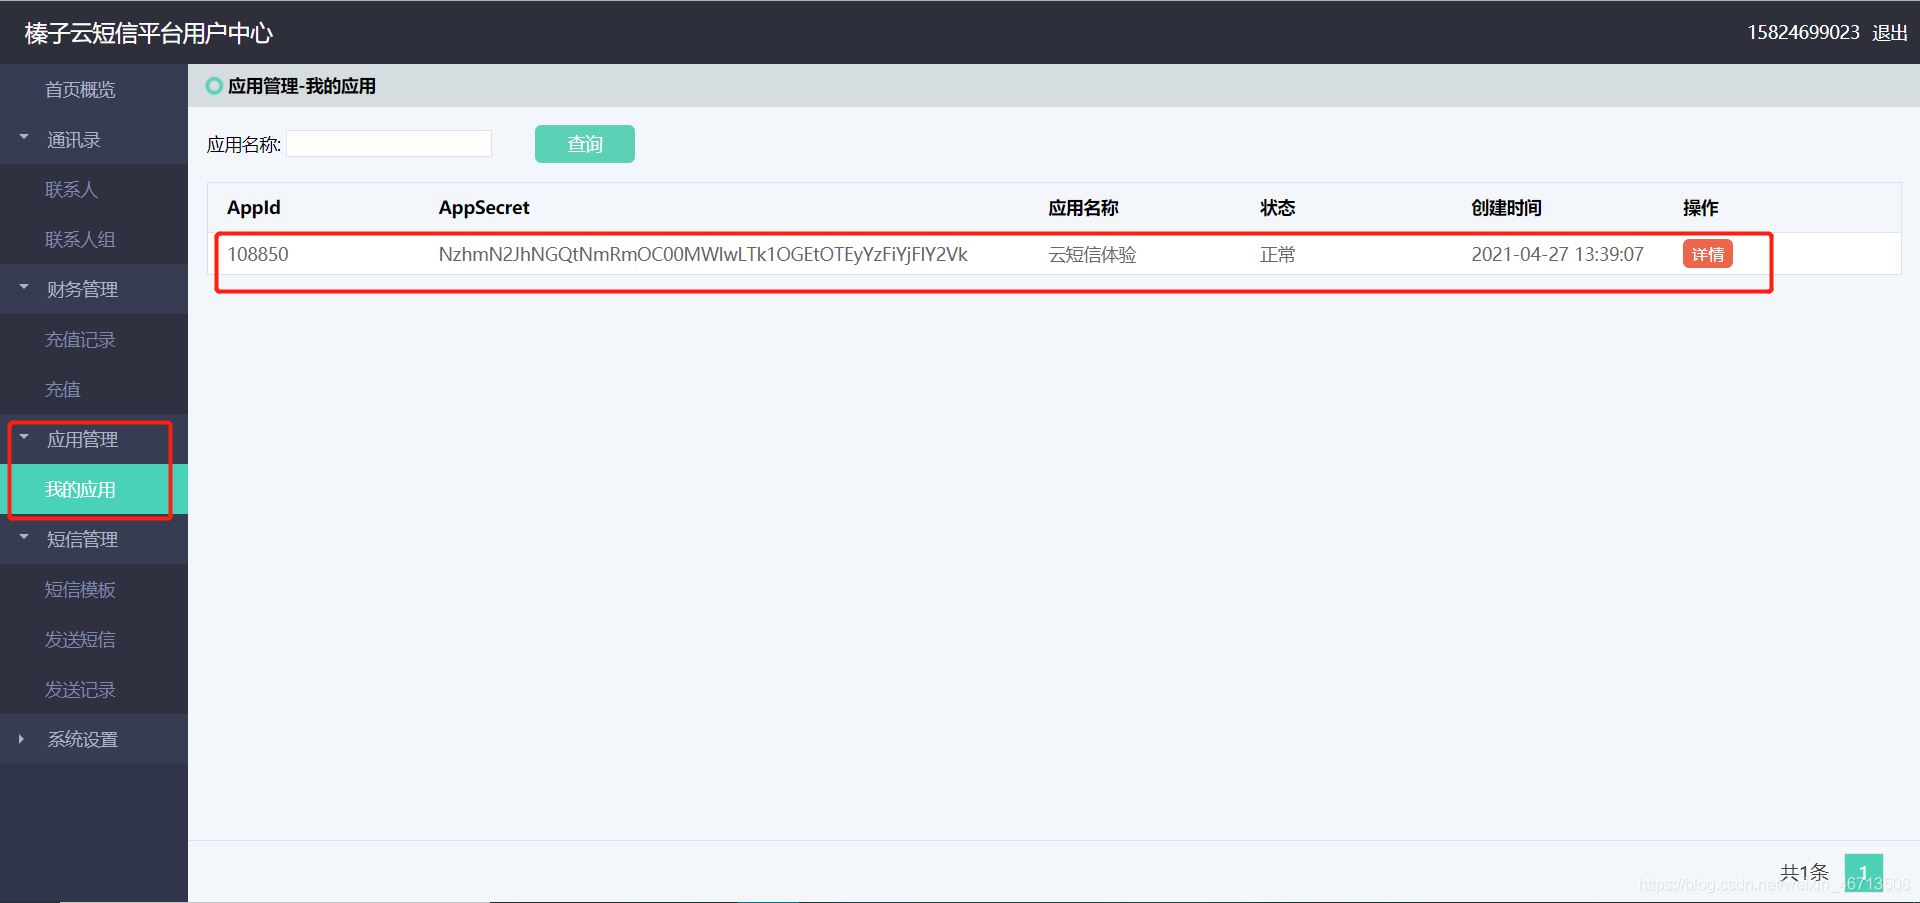Open the 首页概览 overview page
1920x903 pixels.
point(81,89)
